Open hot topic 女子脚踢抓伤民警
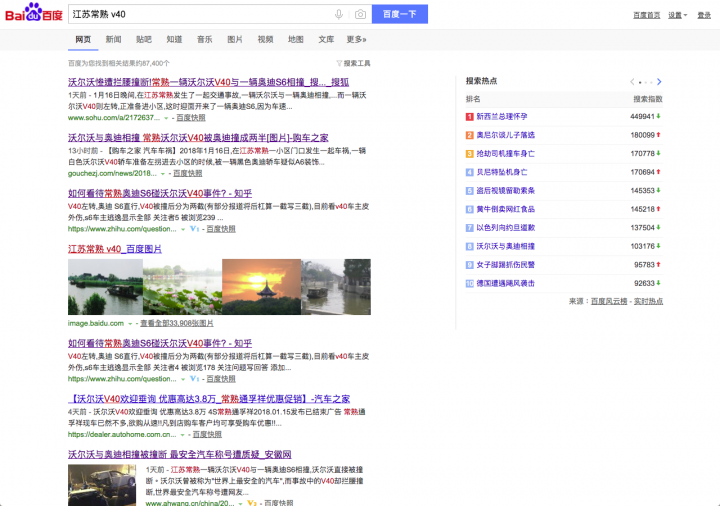Screen dimensions: 720x506 [x=506, y=264]
